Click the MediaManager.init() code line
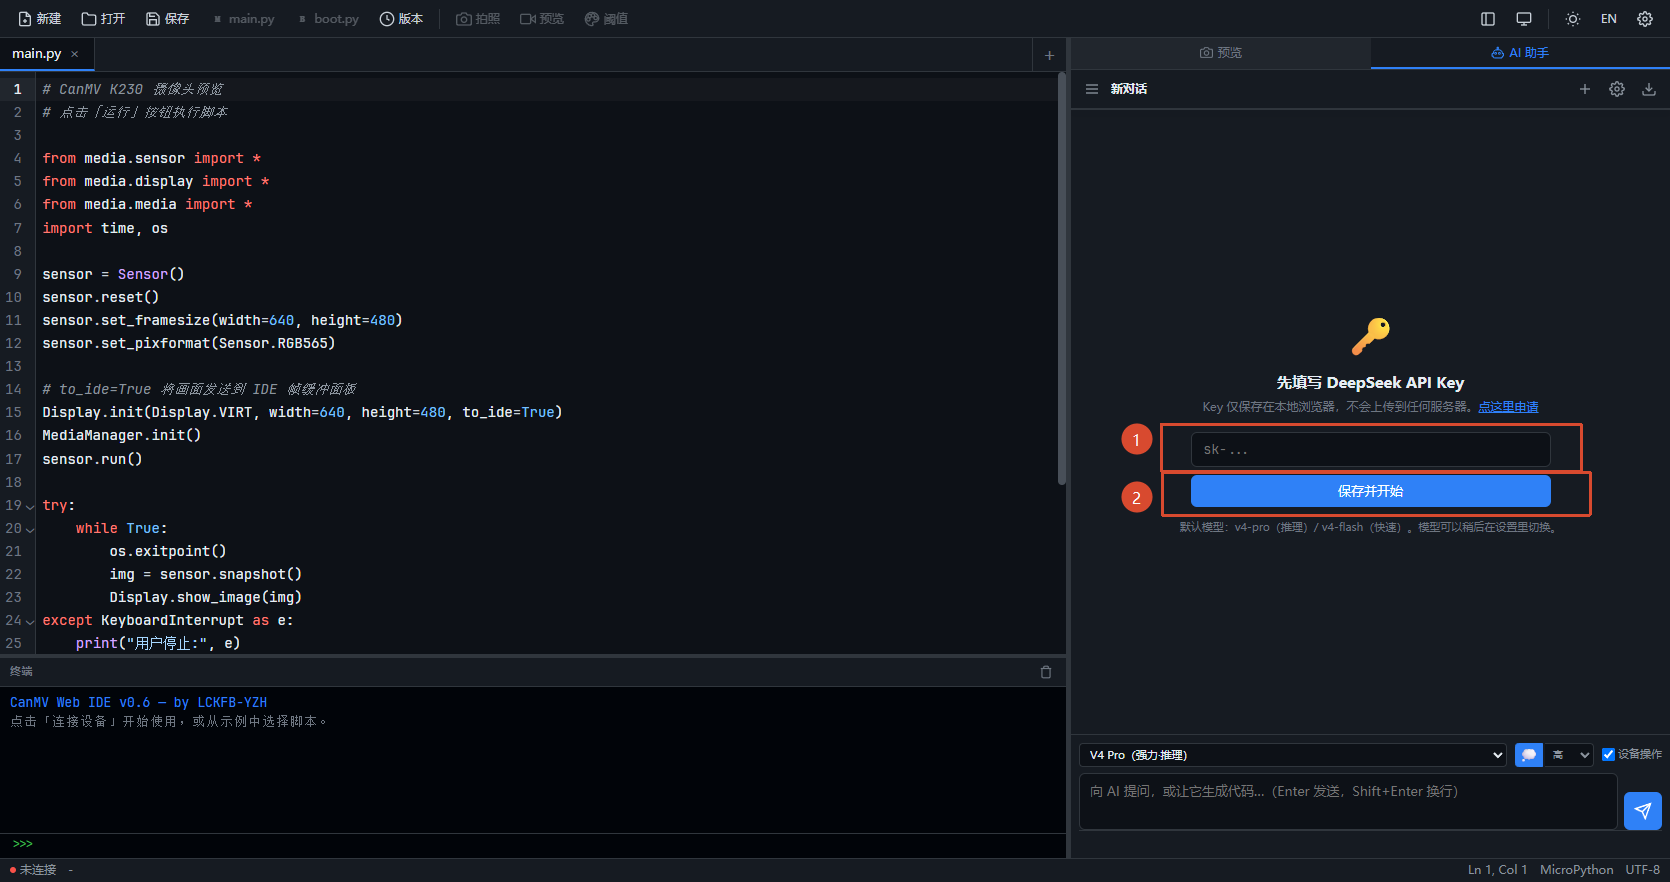This screenshot has width=1670, height=882. click(x=121, y=435)
